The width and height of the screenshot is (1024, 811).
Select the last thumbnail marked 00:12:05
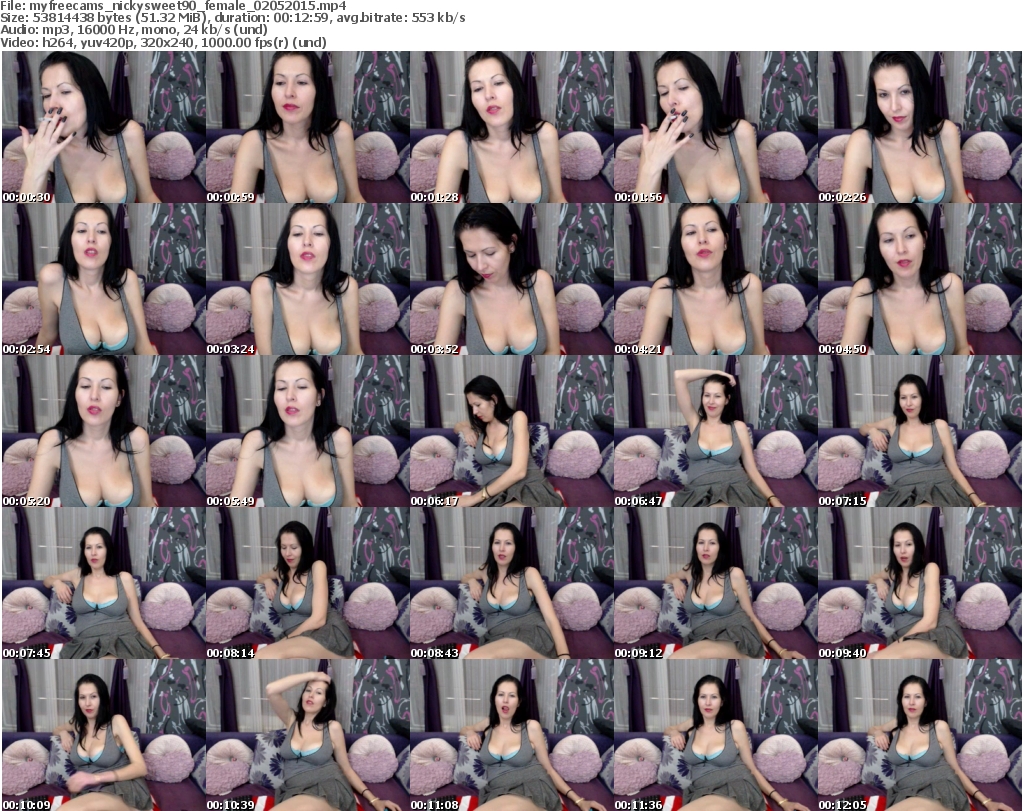click(x=920, y=735)
